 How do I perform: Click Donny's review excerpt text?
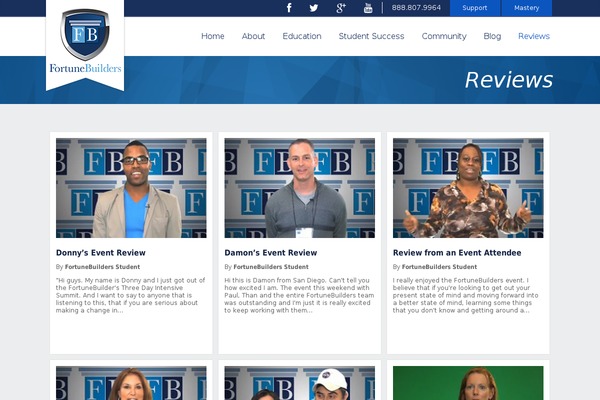pos(130,295)
